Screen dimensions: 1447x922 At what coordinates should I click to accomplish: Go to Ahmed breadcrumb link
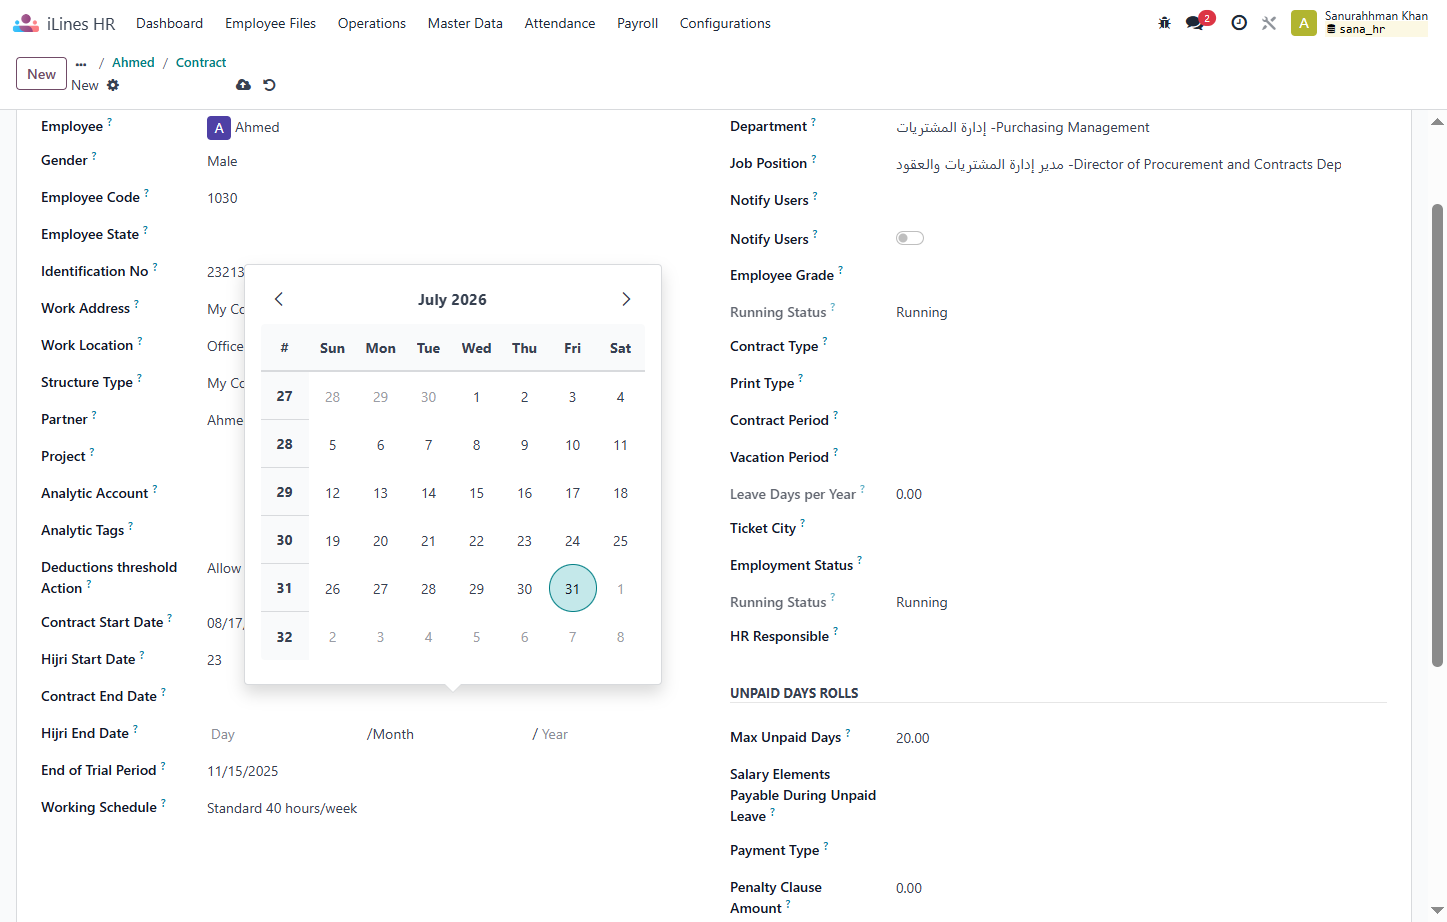point(133,63)
